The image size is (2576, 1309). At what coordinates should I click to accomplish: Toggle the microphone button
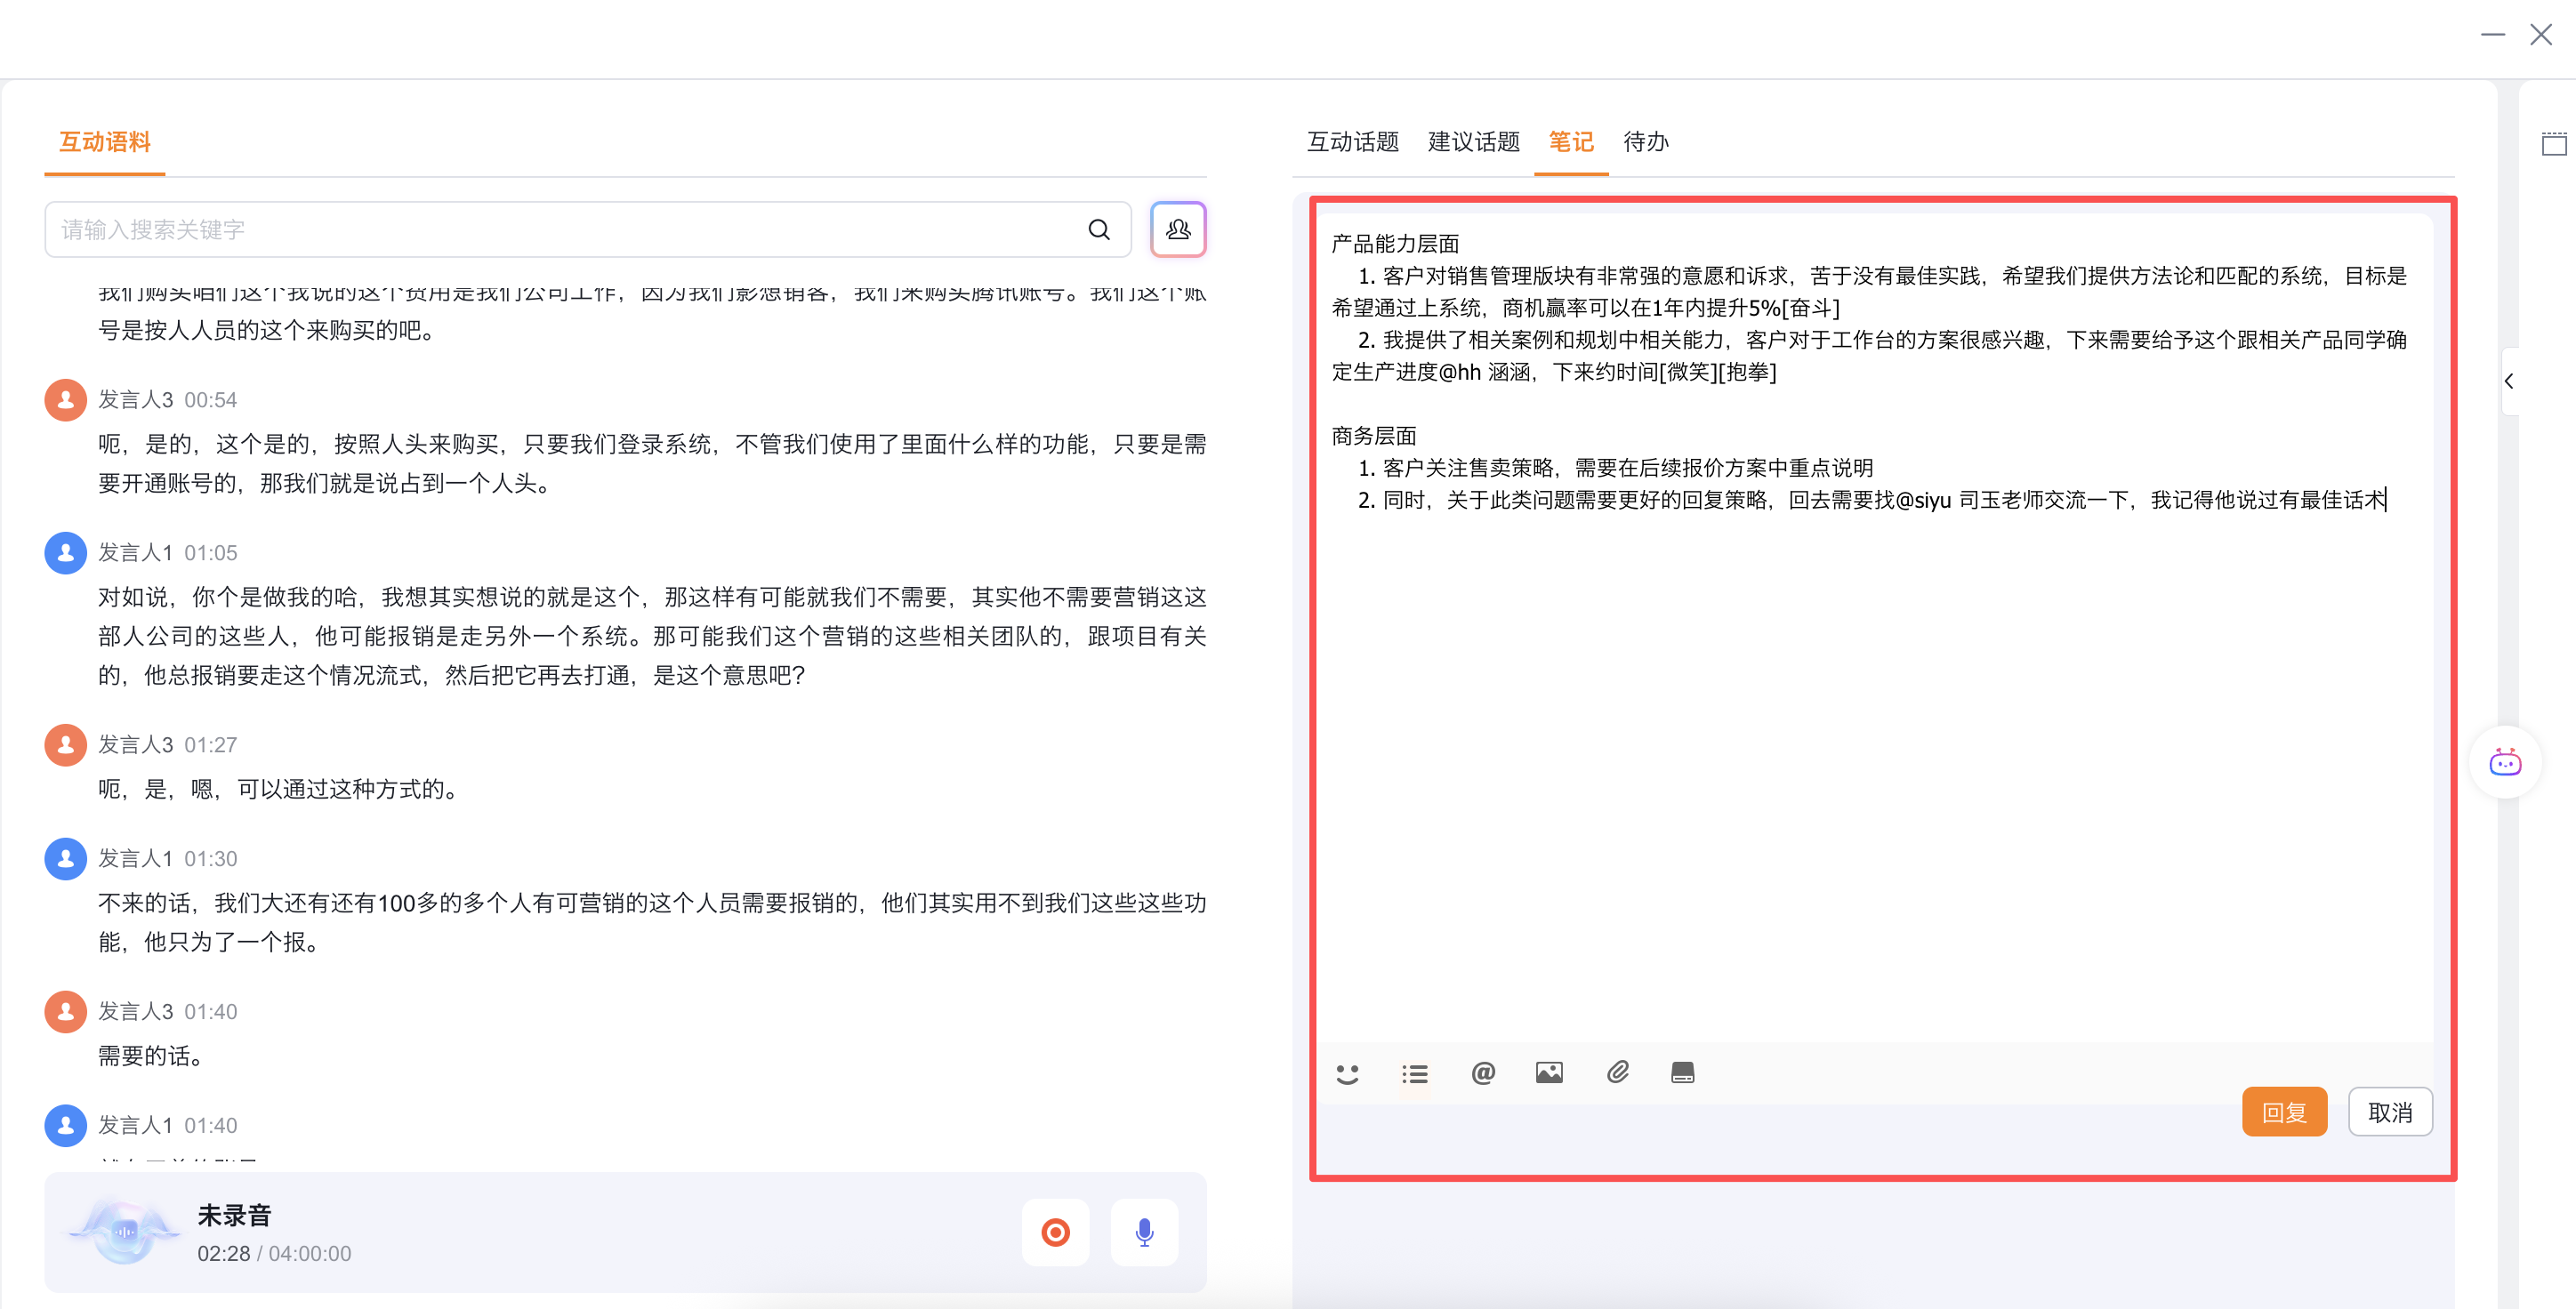point(1144,1232)
